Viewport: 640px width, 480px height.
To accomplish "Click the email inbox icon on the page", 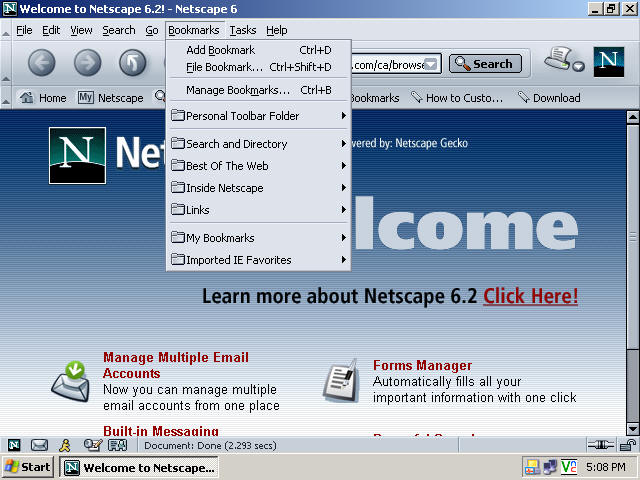I will 71,381.
